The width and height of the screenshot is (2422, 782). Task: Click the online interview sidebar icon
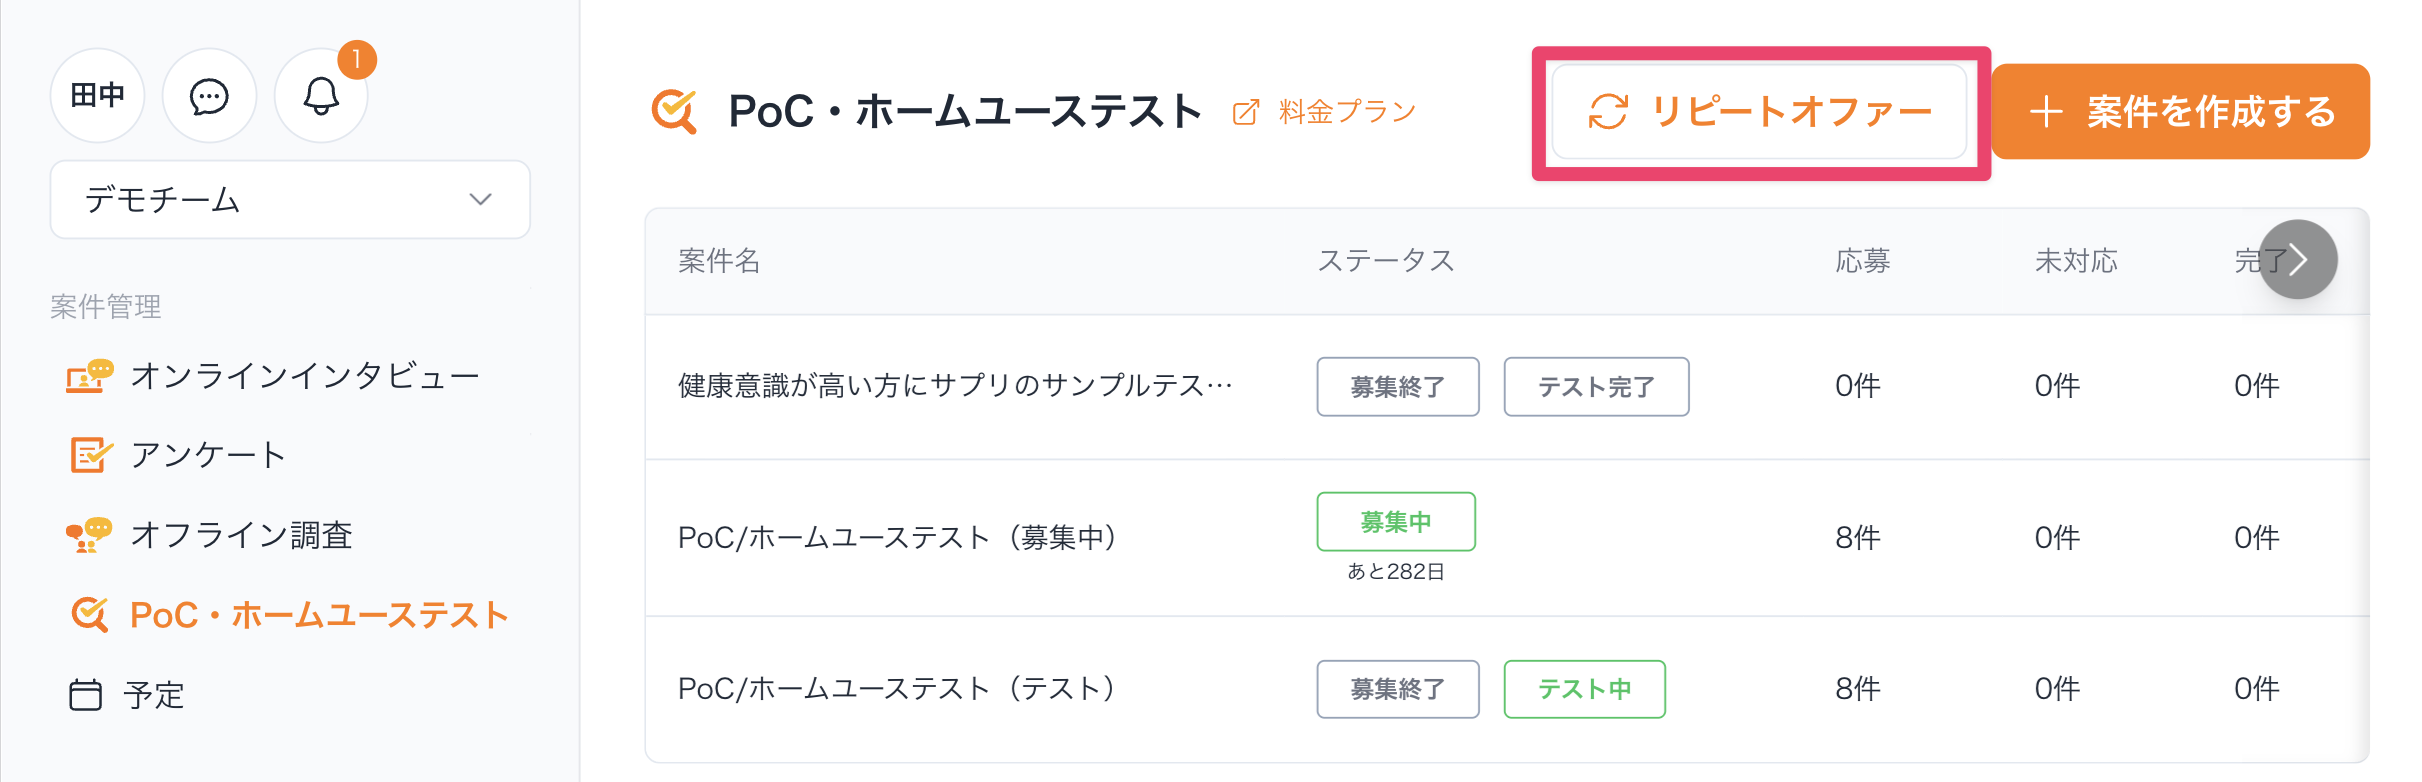[x=89, y=376]
